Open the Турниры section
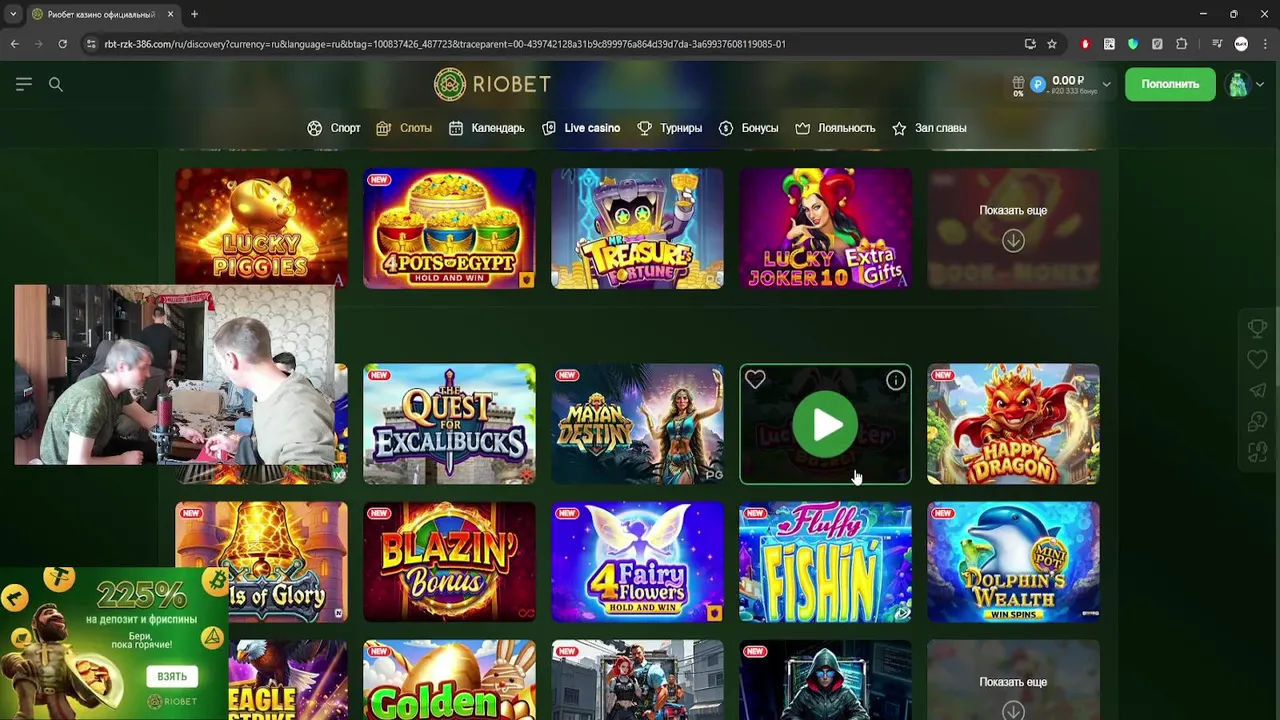The width and height of the screenshot is (1280, 720). tap(670, 128)
